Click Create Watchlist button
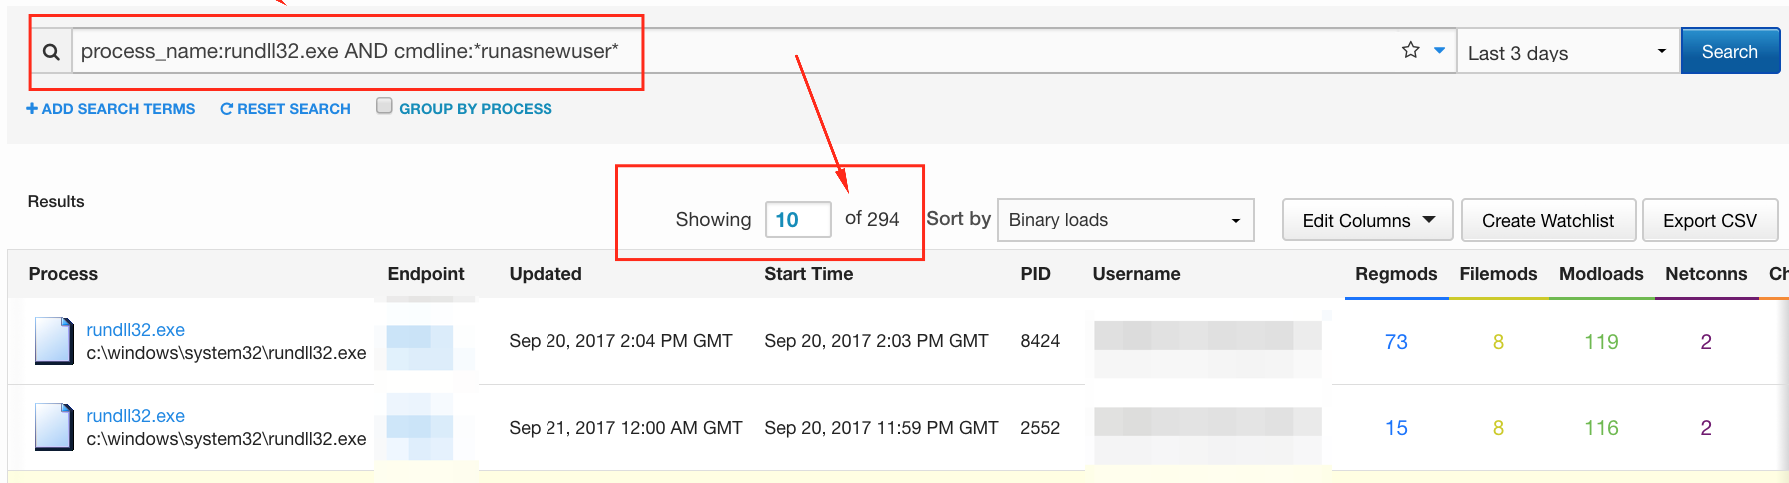This screenshot has width=1789, height=483. point(1547,220)
